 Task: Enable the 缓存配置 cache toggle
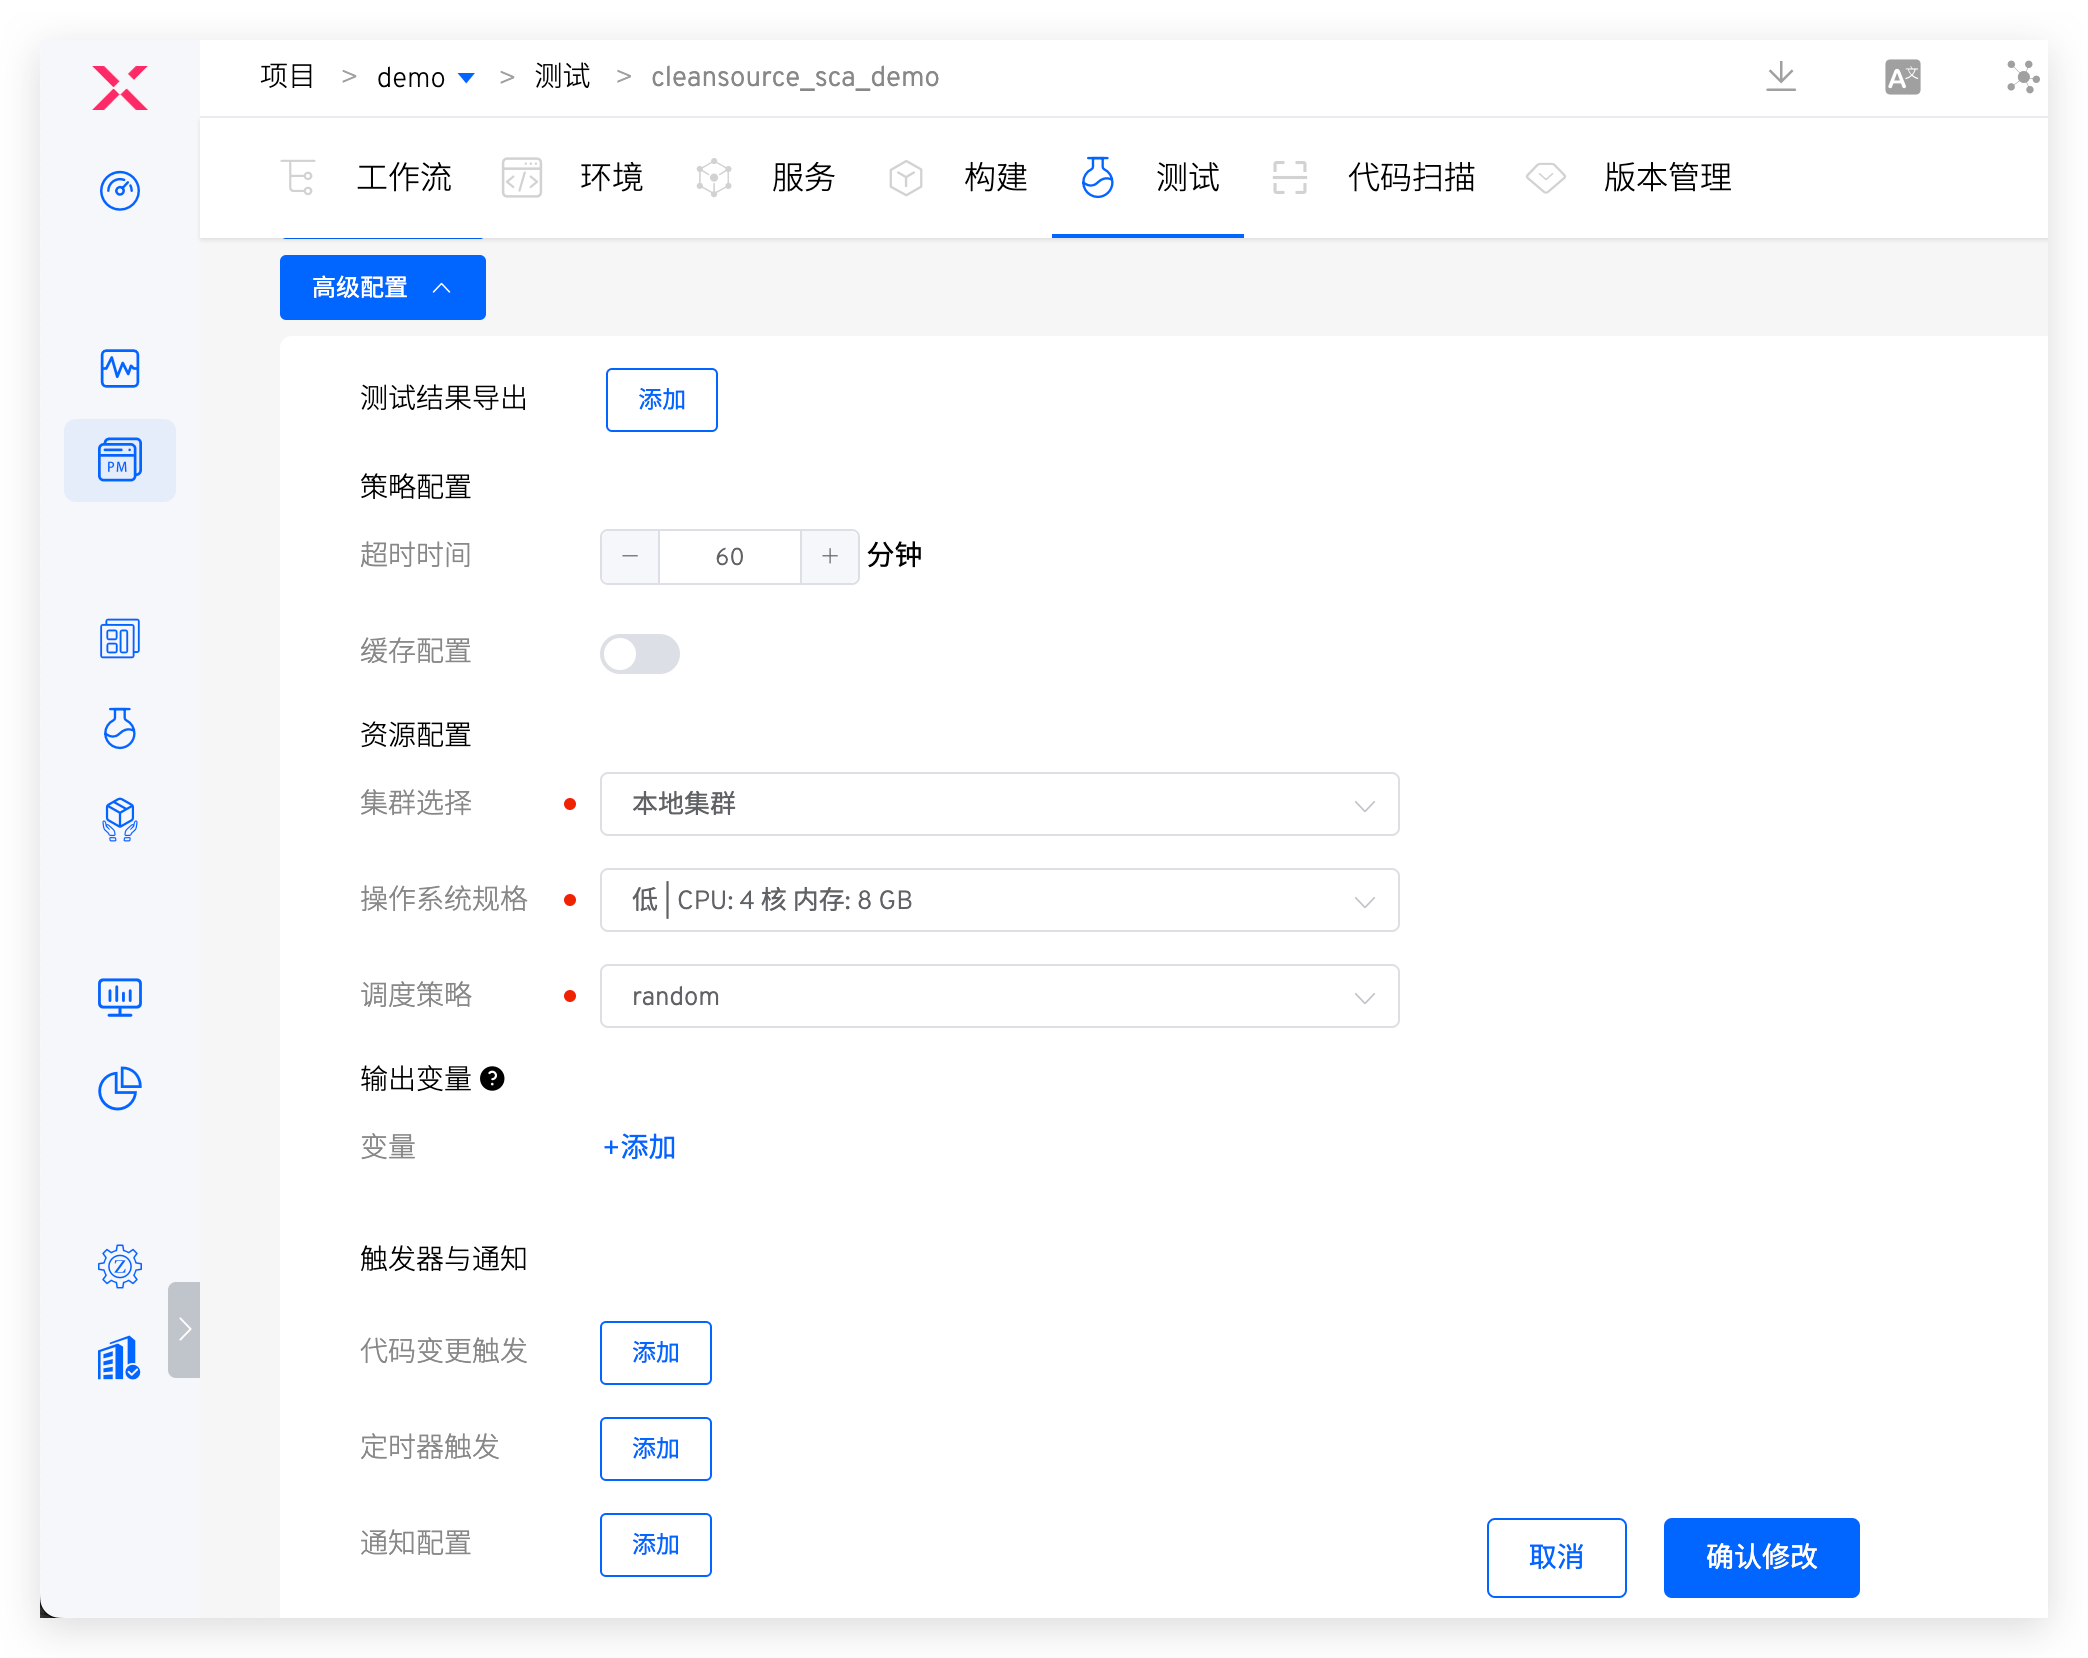point(640,654)
